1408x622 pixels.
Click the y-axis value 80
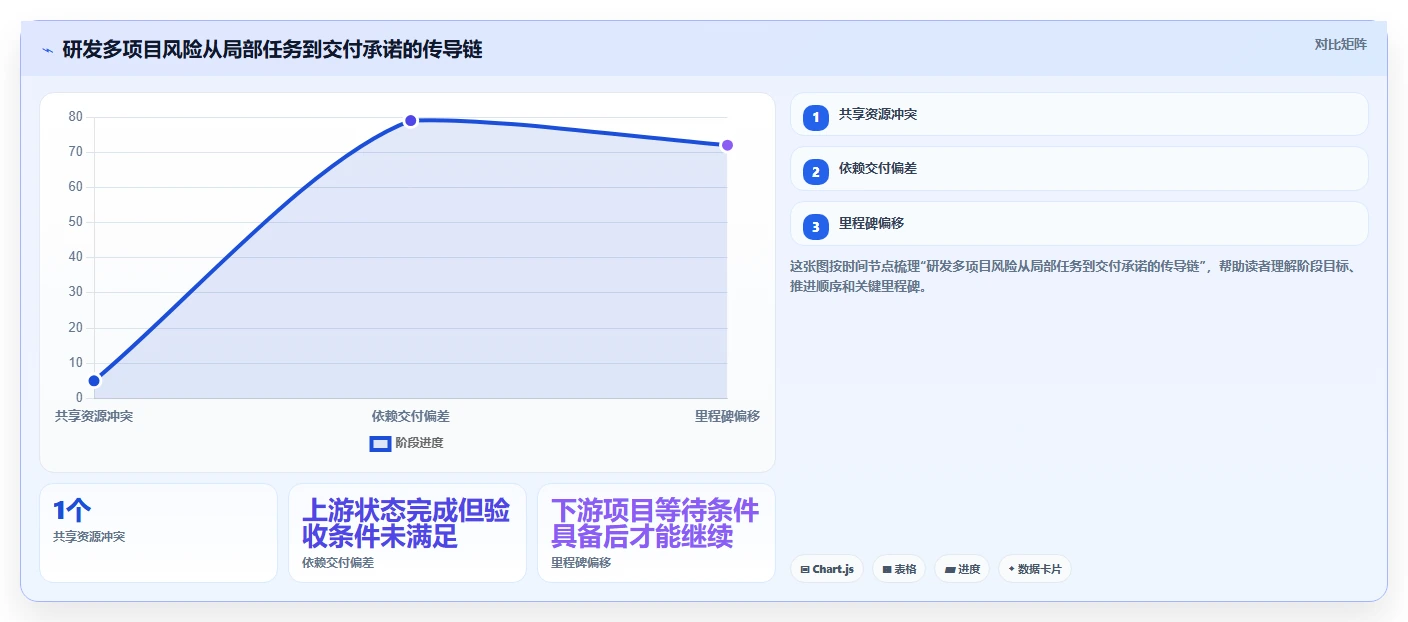pos(76,117)
